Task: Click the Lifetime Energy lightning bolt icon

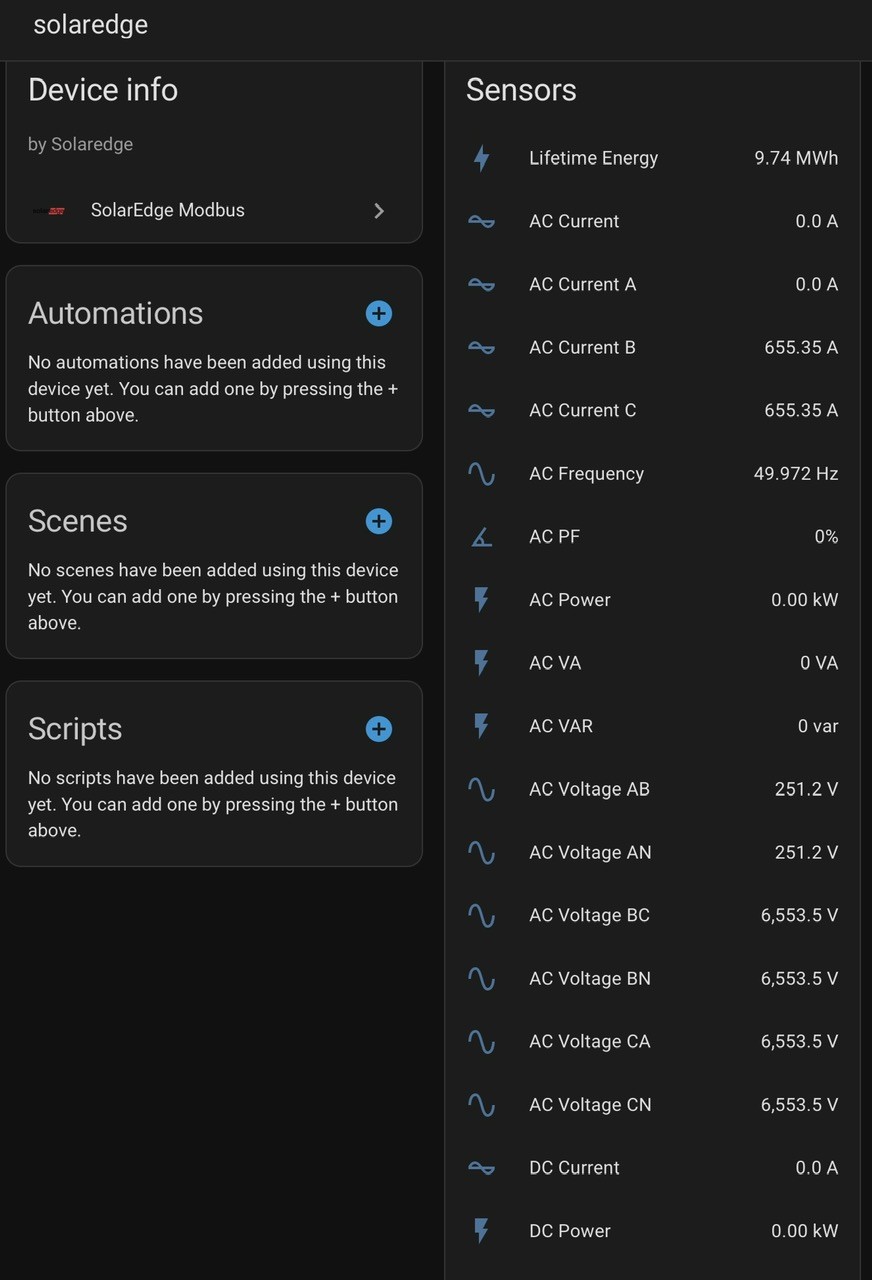Action: pos(482,158)
